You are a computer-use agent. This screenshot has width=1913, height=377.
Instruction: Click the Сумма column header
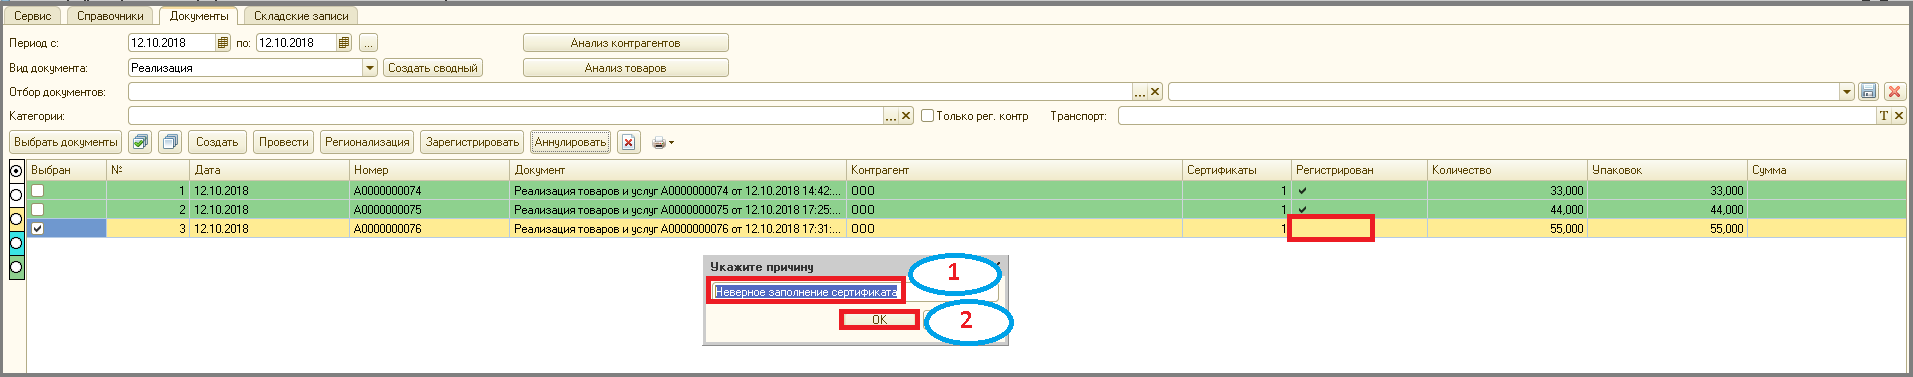[1827, 170]
